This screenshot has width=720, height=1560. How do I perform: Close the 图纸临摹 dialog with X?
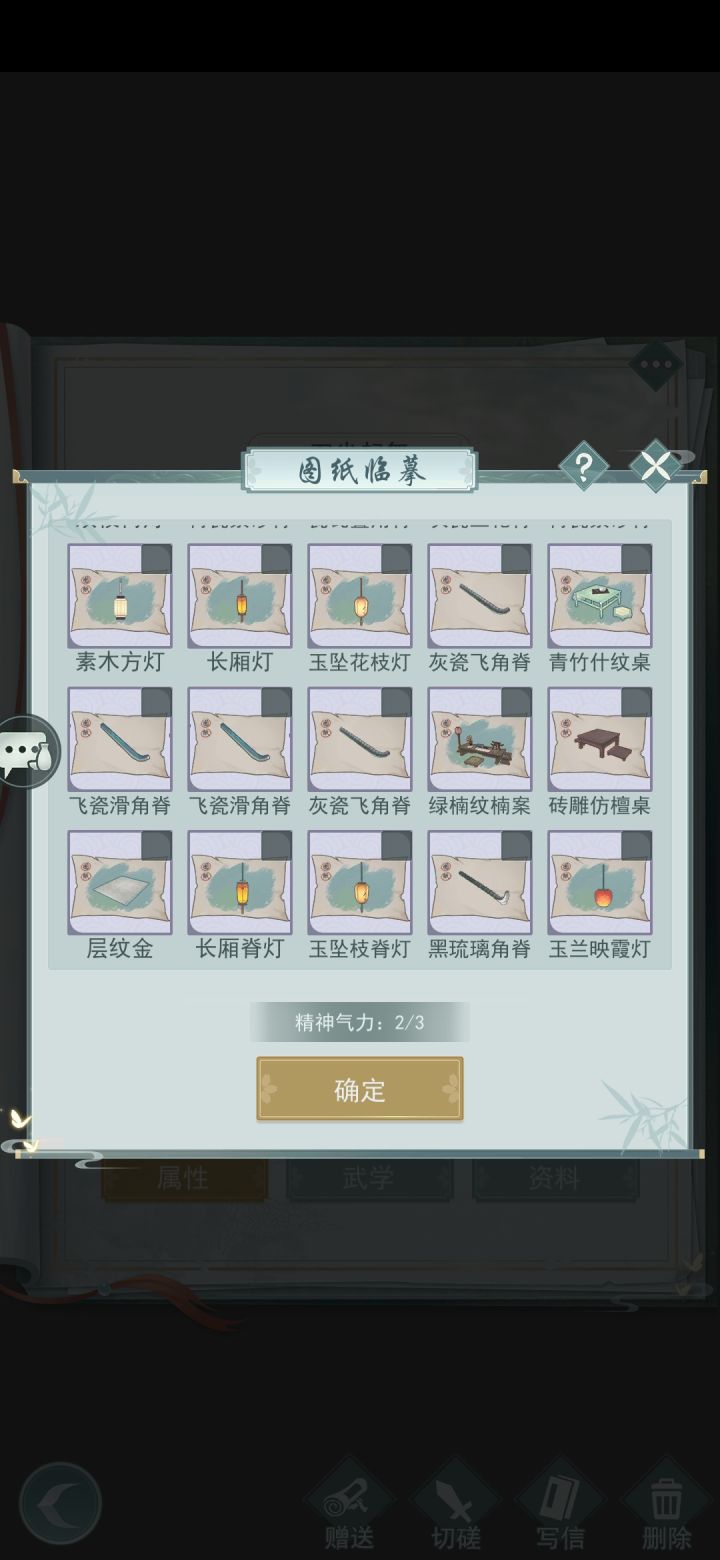coord(655,466)
